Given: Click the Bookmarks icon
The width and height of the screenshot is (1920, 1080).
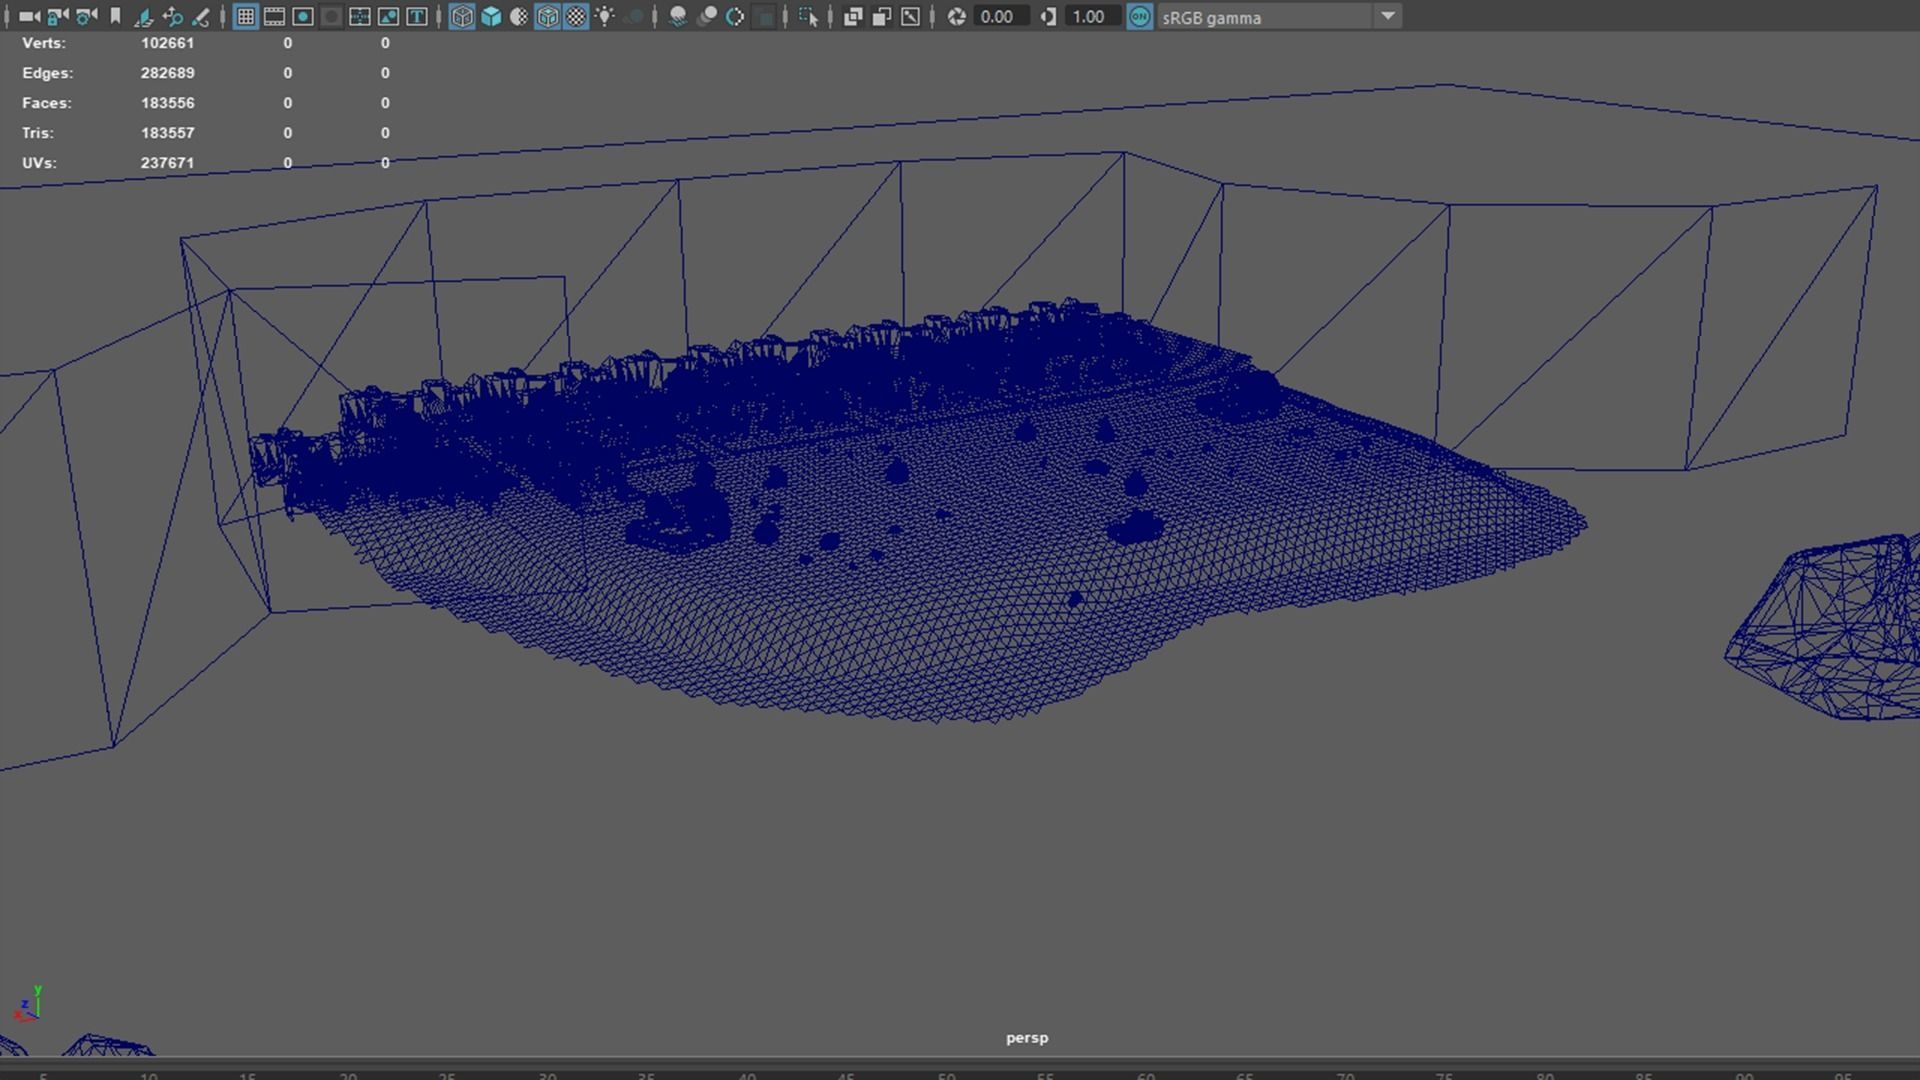Looking at the screenshot, I should pyautogui.click(x=115, y=16).
